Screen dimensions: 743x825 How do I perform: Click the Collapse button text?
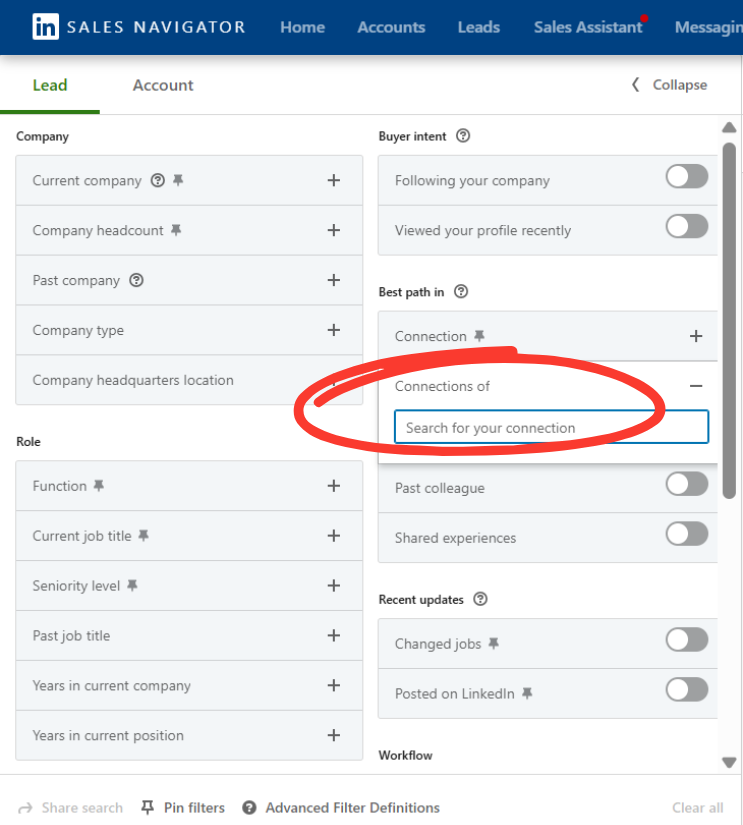click(680, 85)
